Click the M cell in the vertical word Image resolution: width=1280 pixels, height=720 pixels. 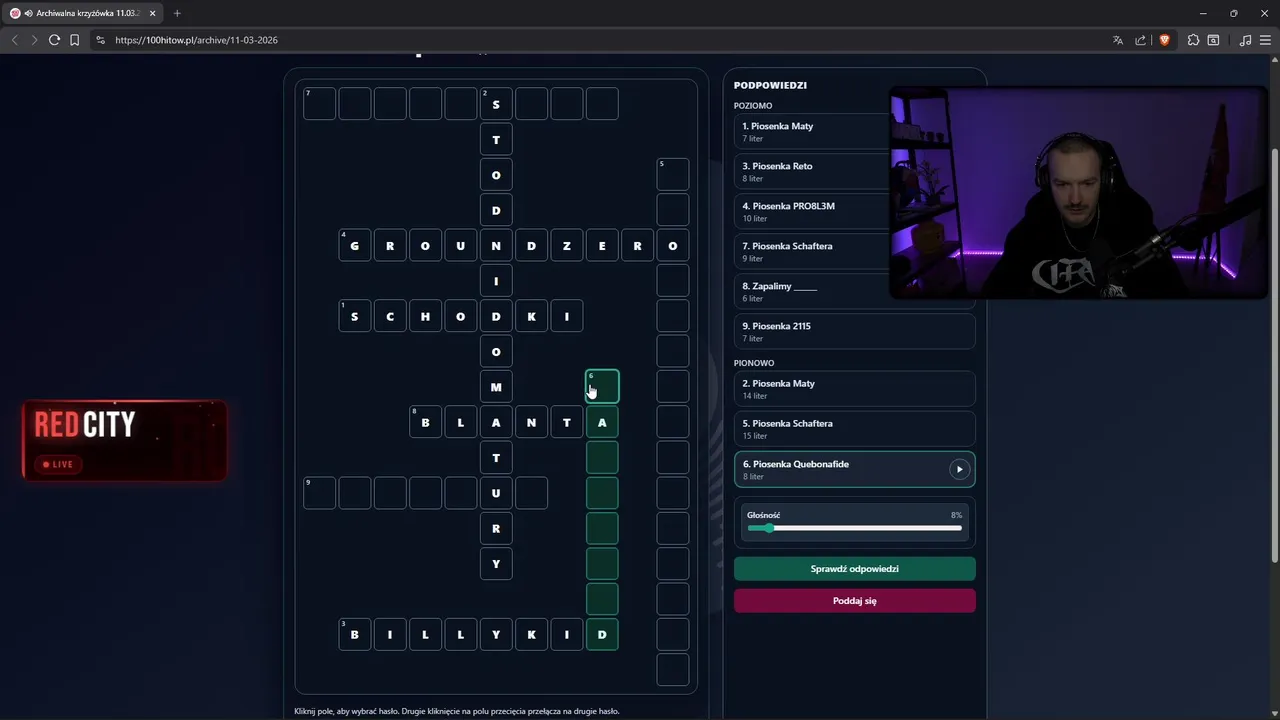tap(496, 387)
